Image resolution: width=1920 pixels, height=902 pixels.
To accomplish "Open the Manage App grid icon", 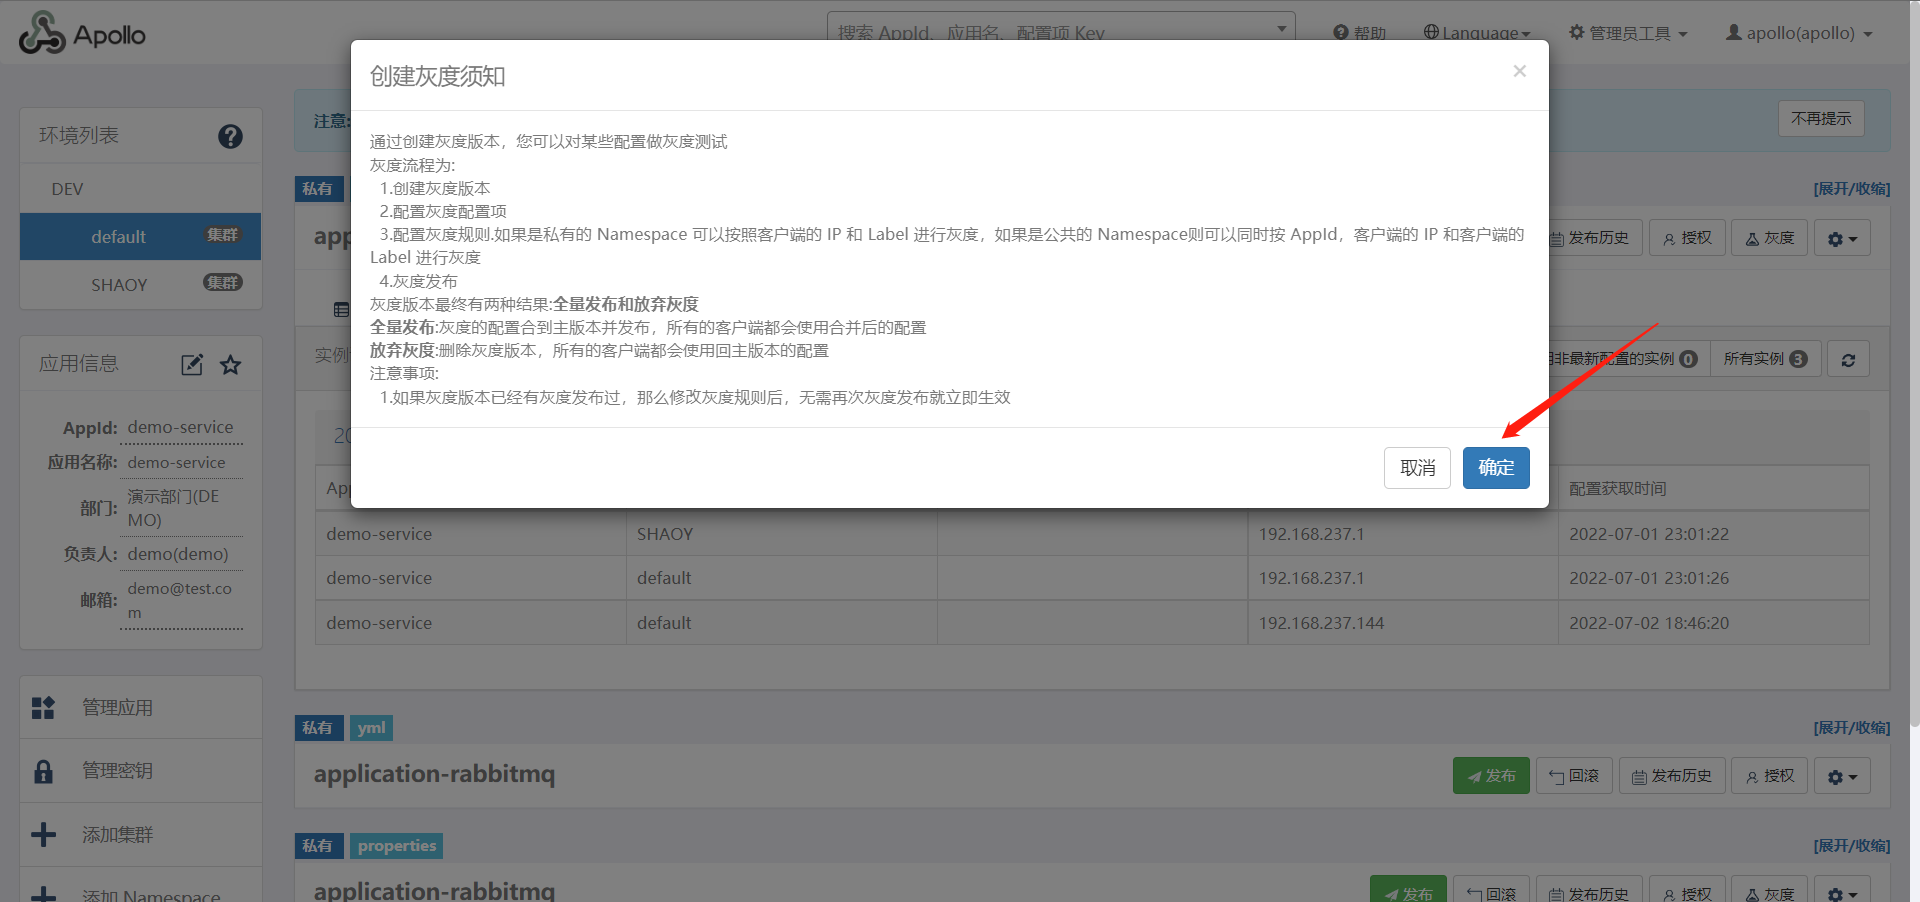I will click(43, 708).
